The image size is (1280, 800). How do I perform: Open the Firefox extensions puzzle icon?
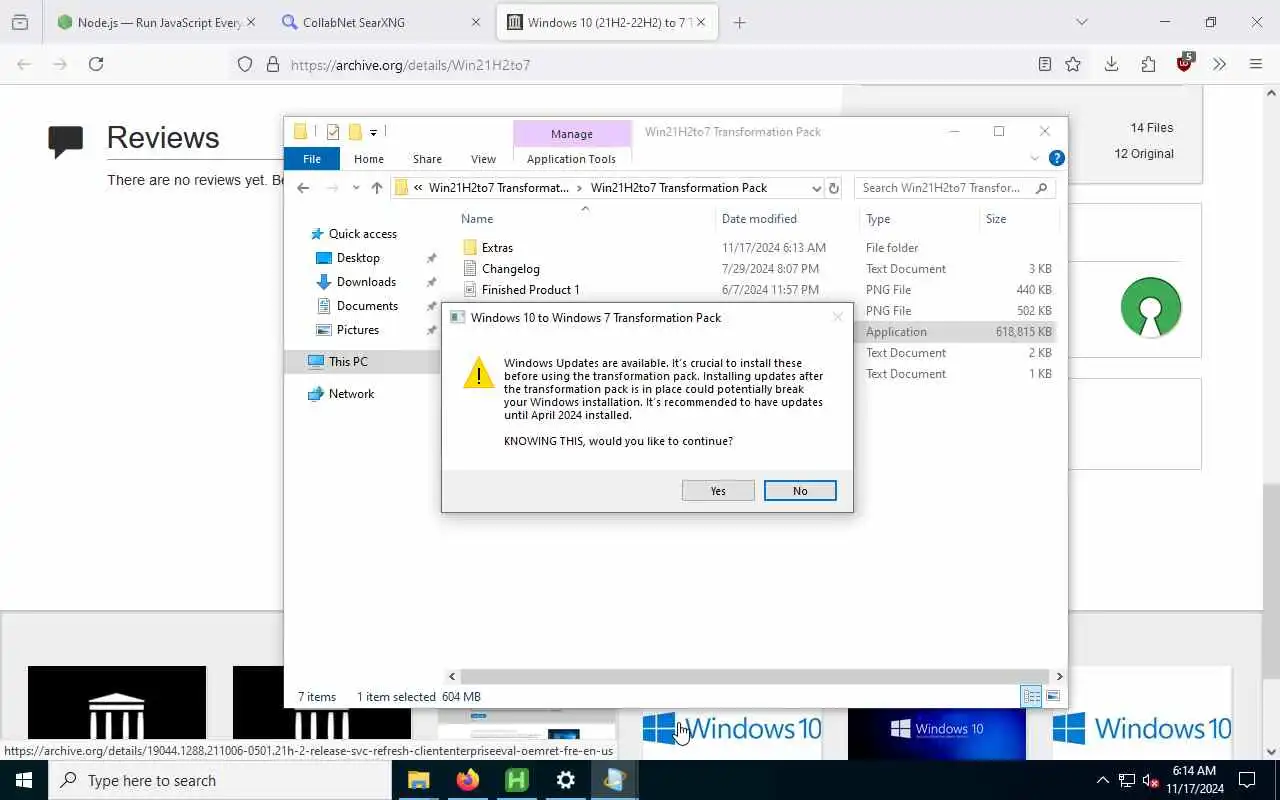1148,64
